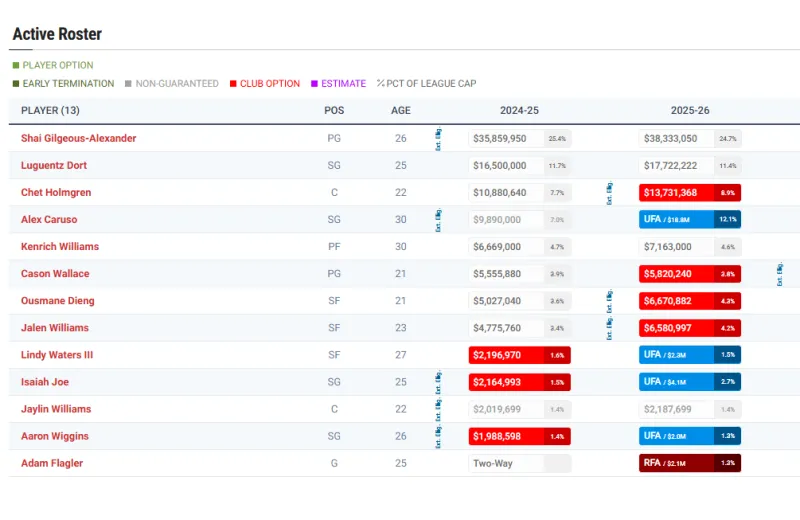
Task: Click Alex Caruso's UFA 2025-26 cell
Action: [690, 219]
